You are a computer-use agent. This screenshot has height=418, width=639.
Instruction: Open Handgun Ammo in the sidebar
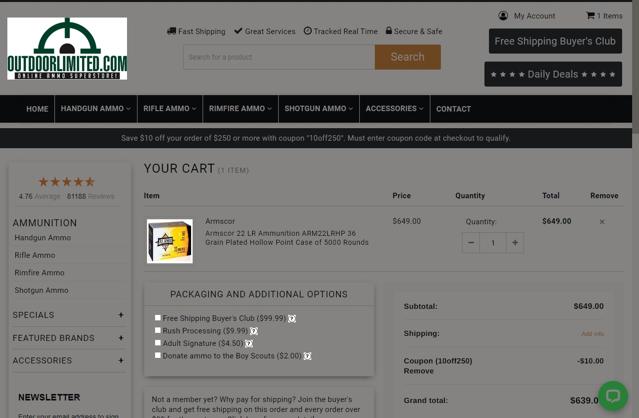pyautogui.click(x=43, y=238)
